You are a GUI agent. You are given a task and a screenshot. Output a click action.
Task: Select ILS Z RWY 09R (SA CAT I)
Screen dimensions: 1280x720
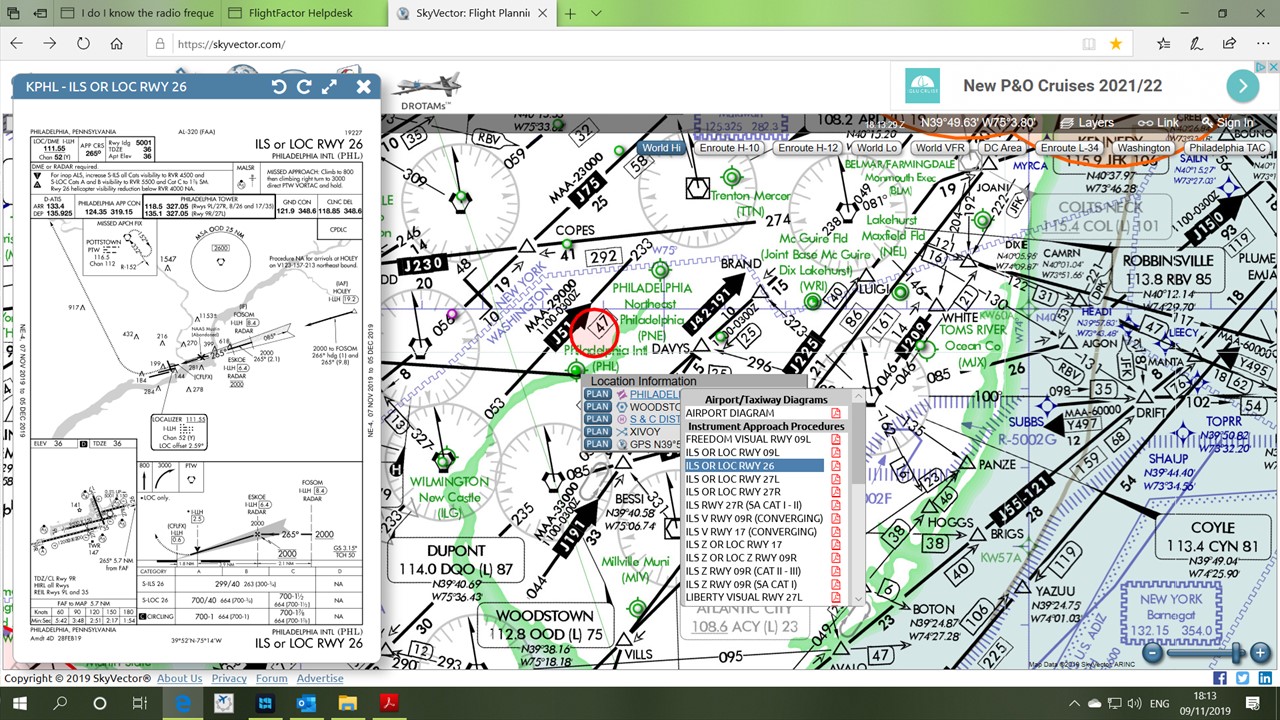[x=741, y=584]
